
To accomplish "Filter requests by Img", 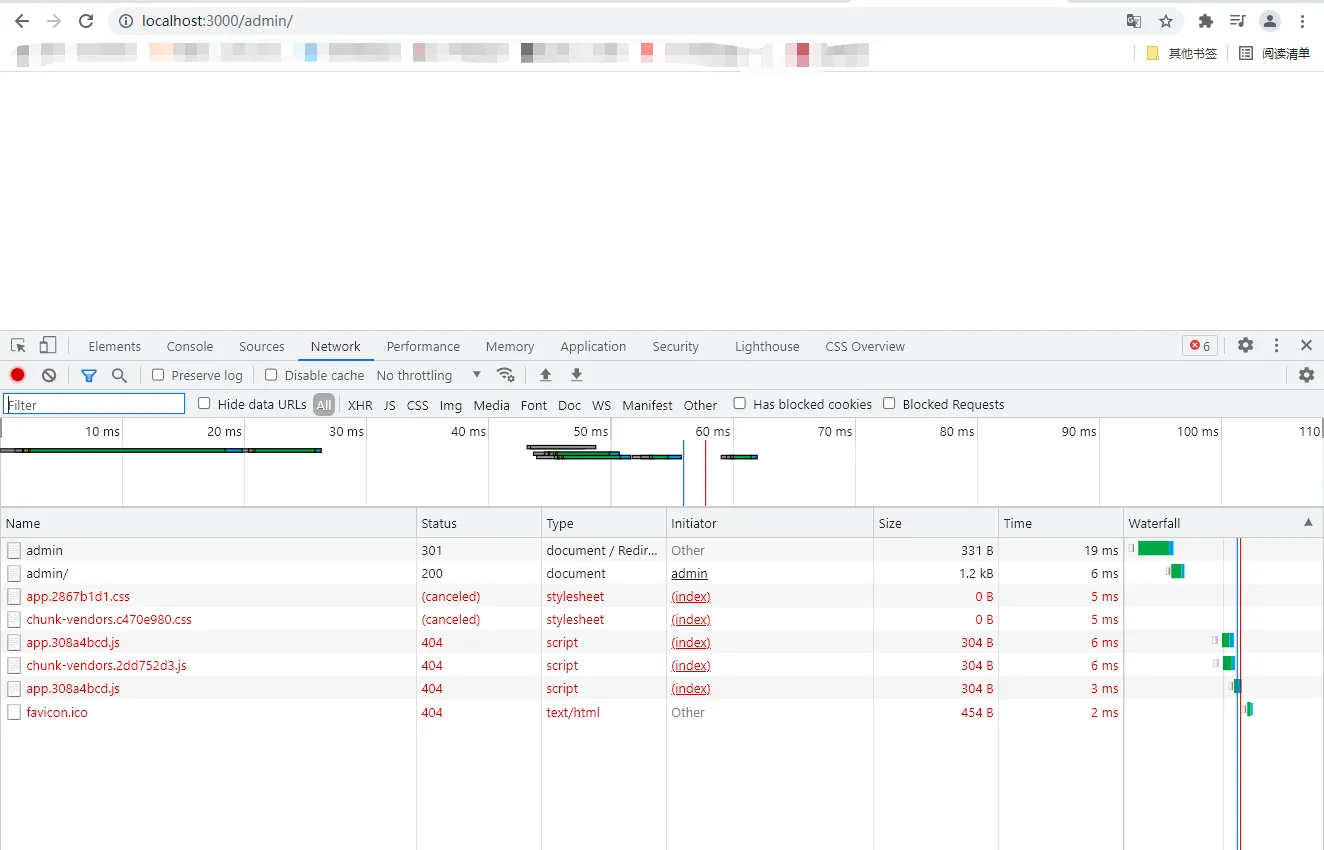I will [451, 405].
